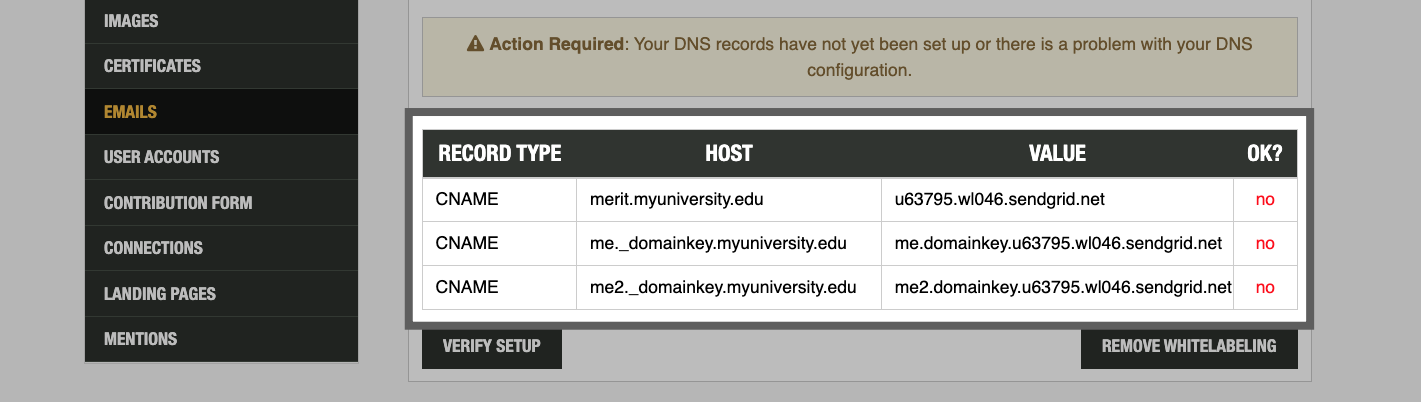Click the red 'no' status in first row
The width and height of the screenshot is (1421, 402).
(1265, 199)
